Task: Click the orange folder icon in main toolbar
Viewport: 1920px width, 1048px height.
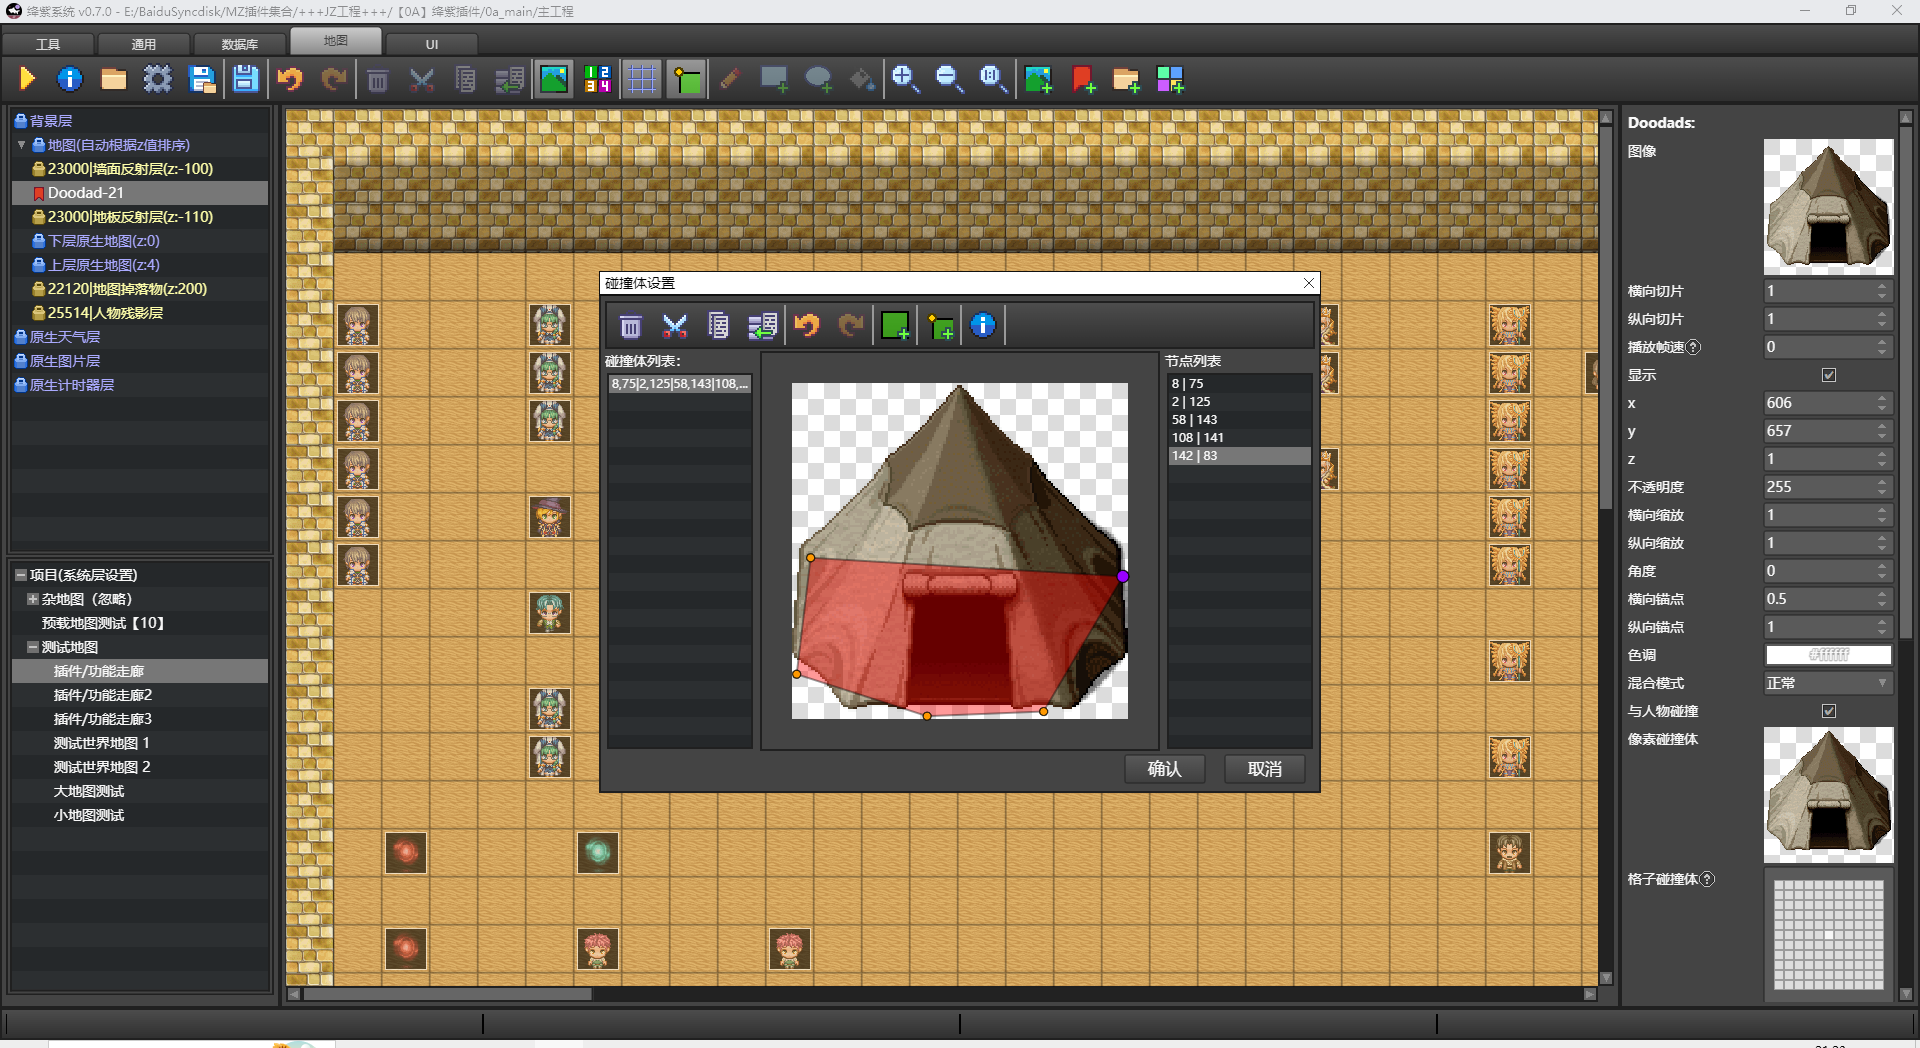Action: 113,79
